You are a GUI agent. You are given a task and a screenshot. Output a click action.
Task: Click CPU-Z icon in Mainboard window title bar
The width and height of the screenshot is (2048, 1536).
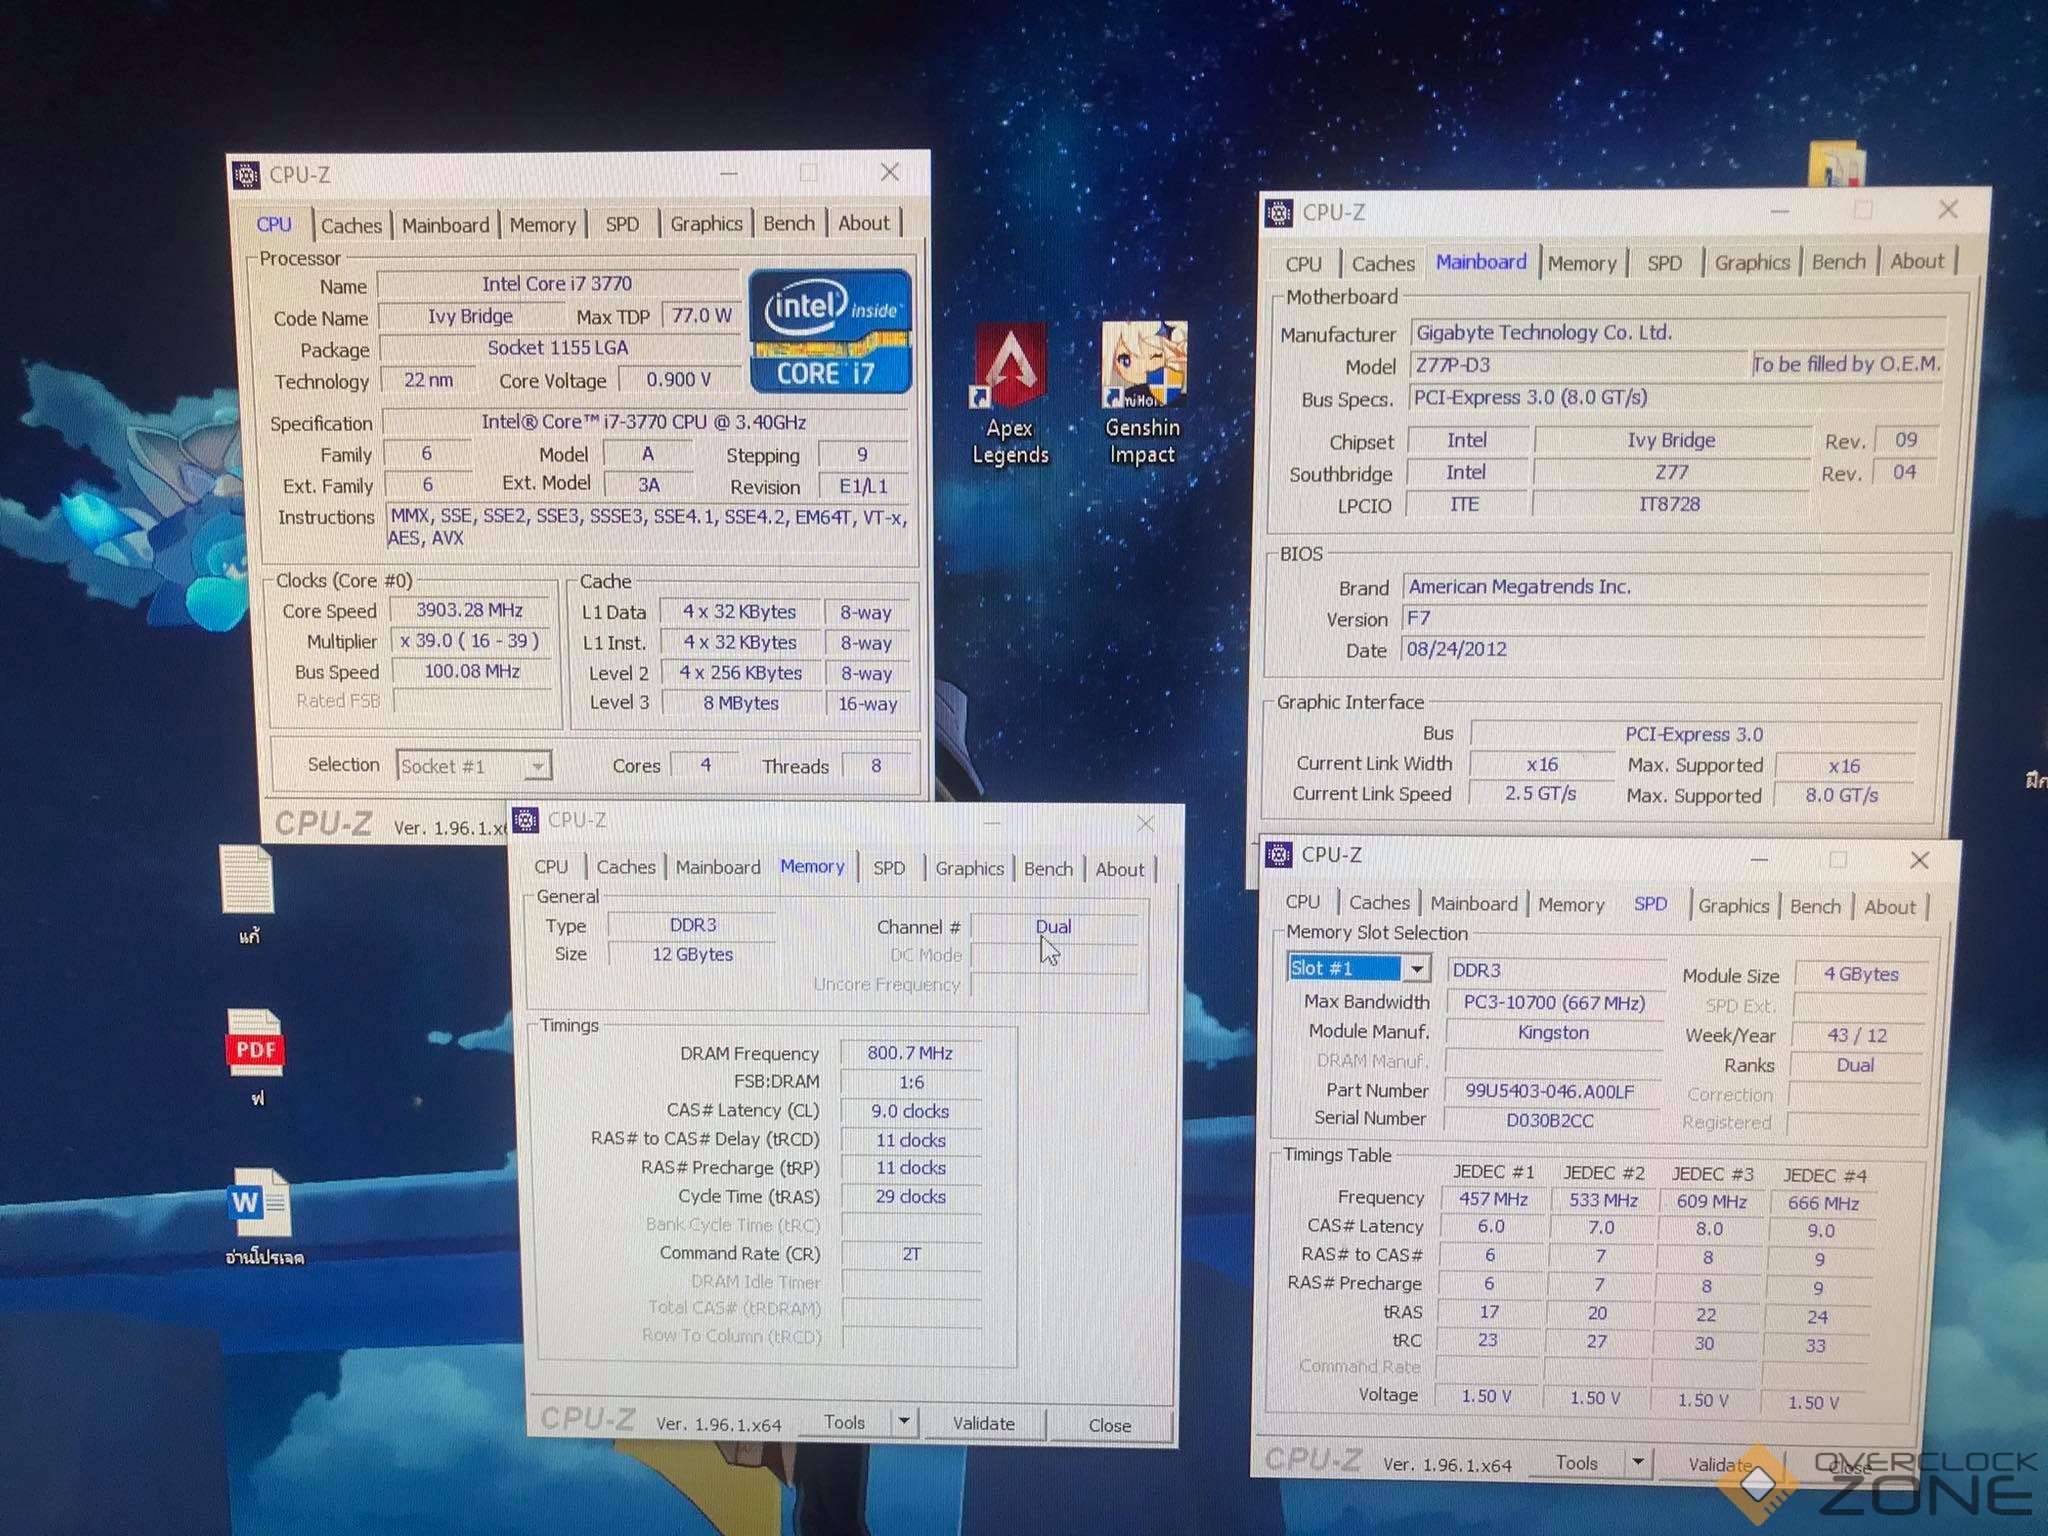(1278, 213)
